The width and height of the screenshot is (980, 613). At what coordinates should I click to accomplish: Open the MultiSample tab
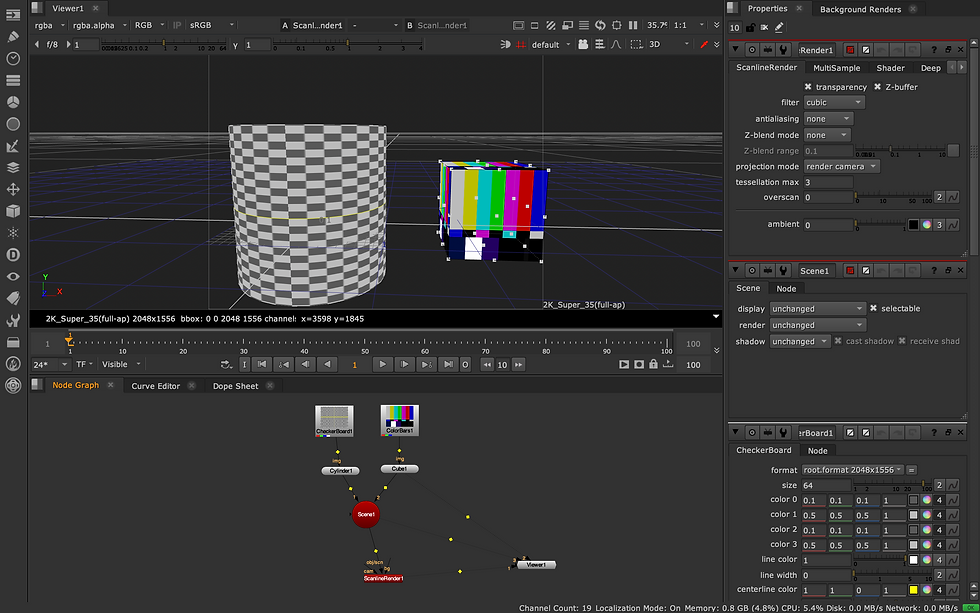click(837, 68)
